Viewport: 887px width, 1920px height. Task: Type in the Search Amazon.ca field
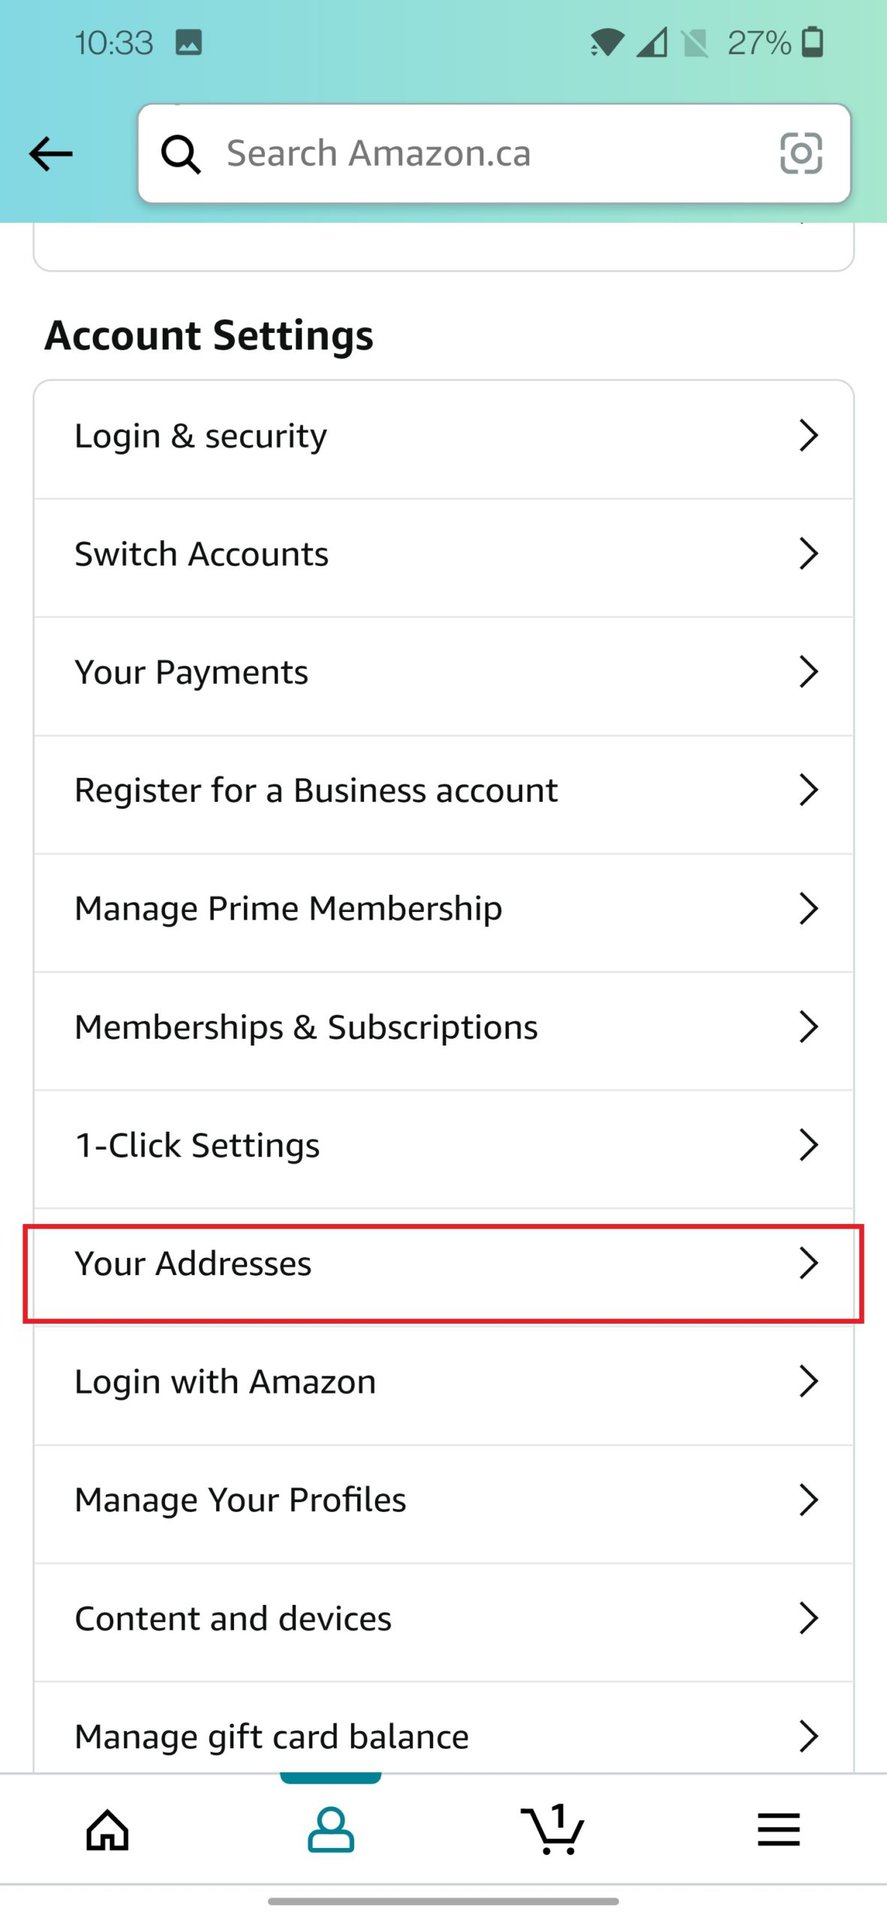coord(480,154)
